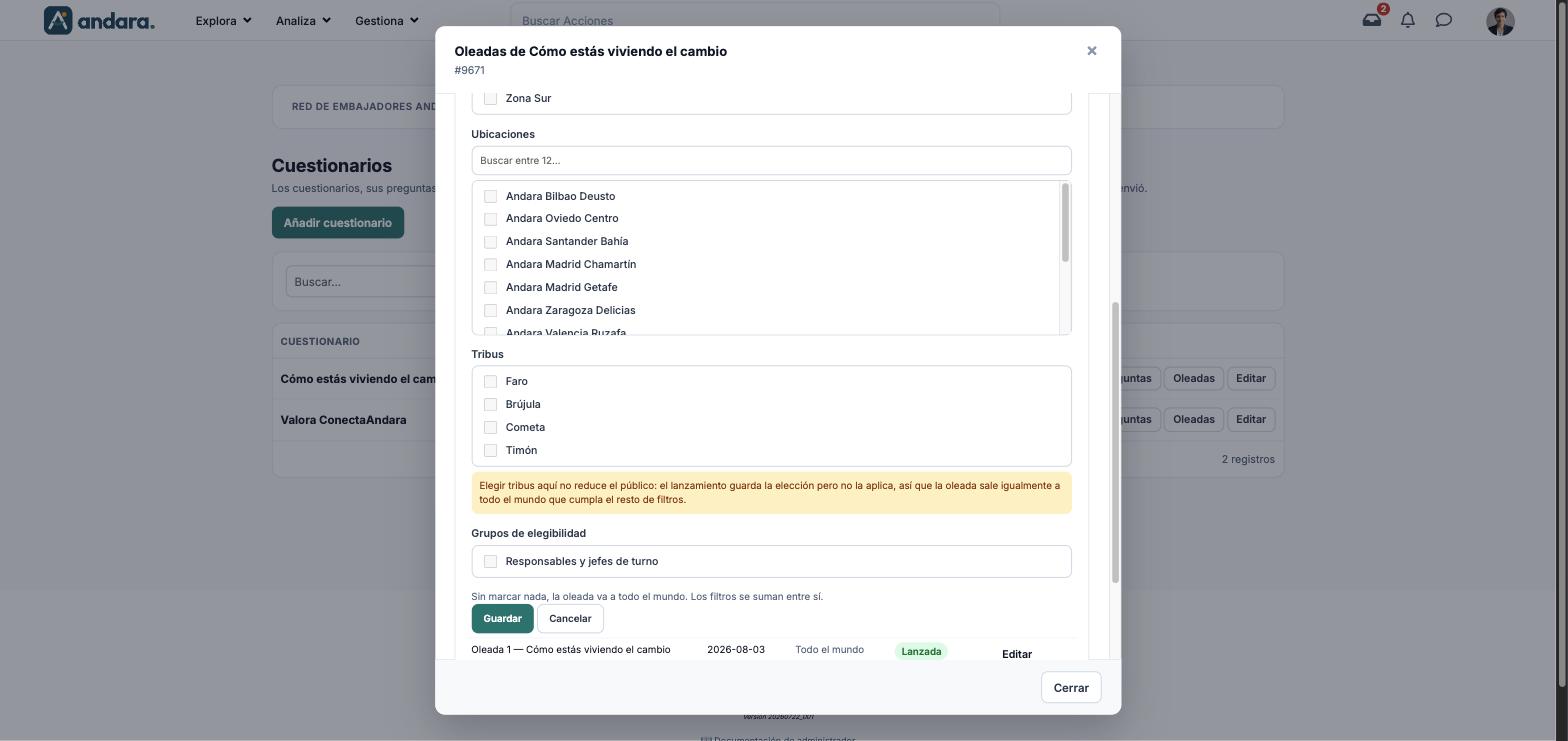The width and height of the screenshot is (1568, 741).
Task: Open the user profile avatar
Action: 1500,21
